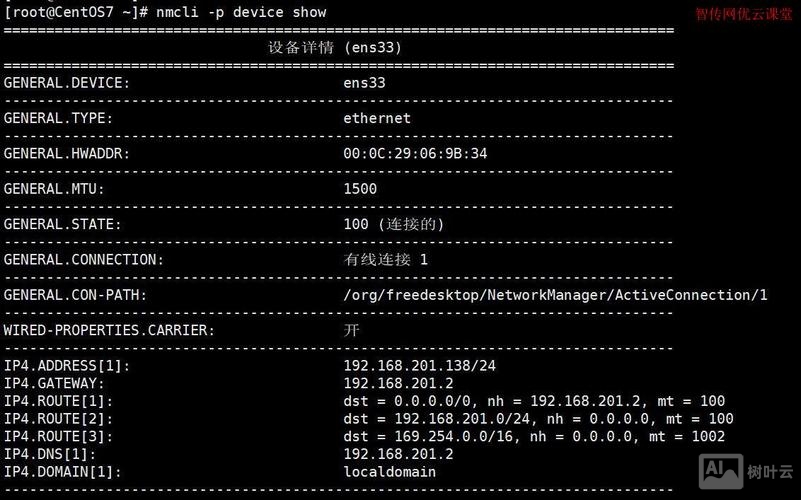Click the 设备详情 (ens33) header
This screenshot has height=500, width=801.
(335, 47)
